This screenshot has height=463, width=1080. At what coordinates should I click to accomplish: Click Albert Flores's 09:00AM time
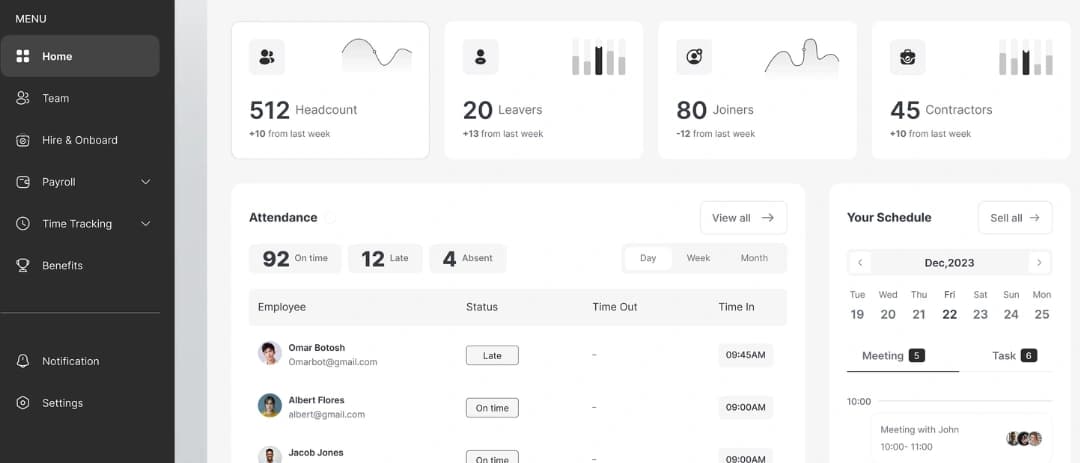(745, 408)
